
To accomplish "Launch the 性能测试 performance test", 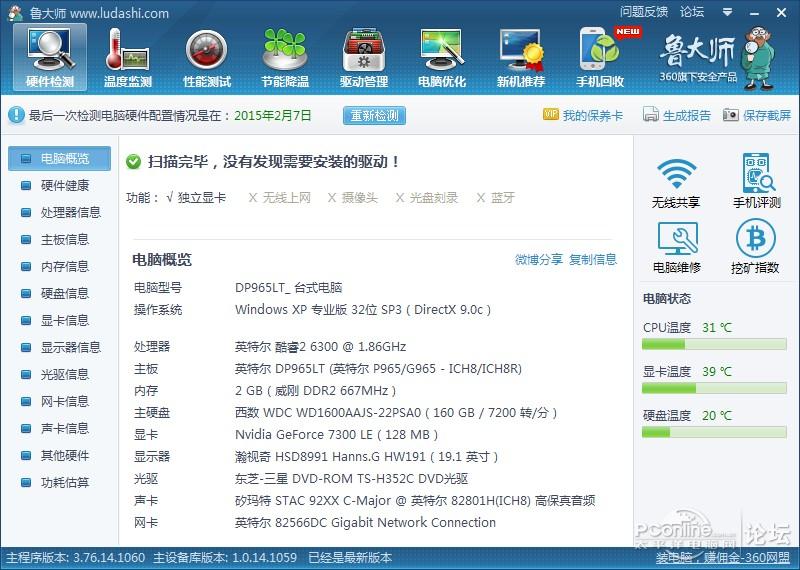I will coord(207,58).
